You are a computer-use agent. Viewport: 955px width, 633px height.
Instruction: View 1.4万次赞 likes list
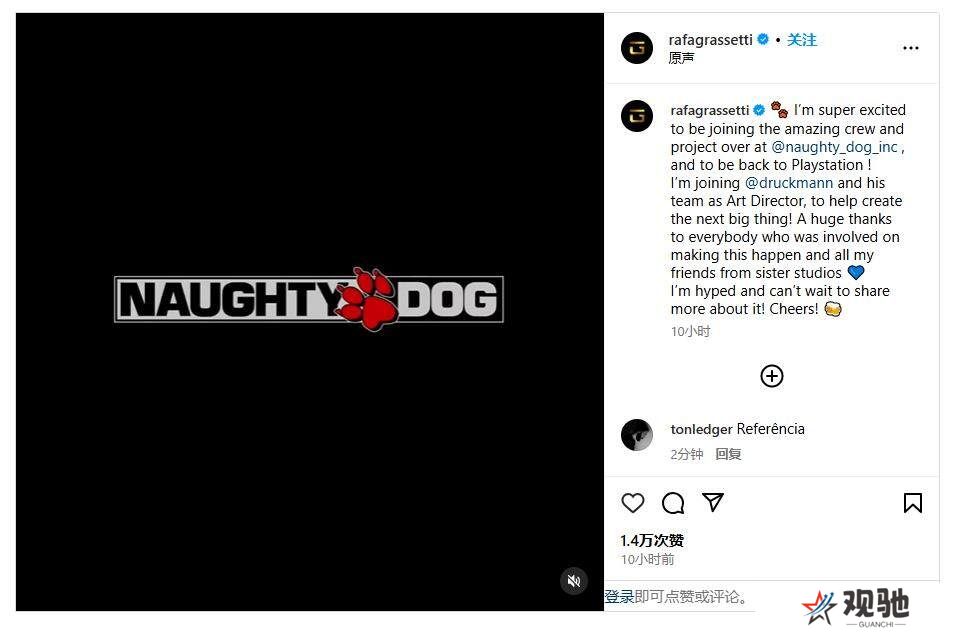652,540
